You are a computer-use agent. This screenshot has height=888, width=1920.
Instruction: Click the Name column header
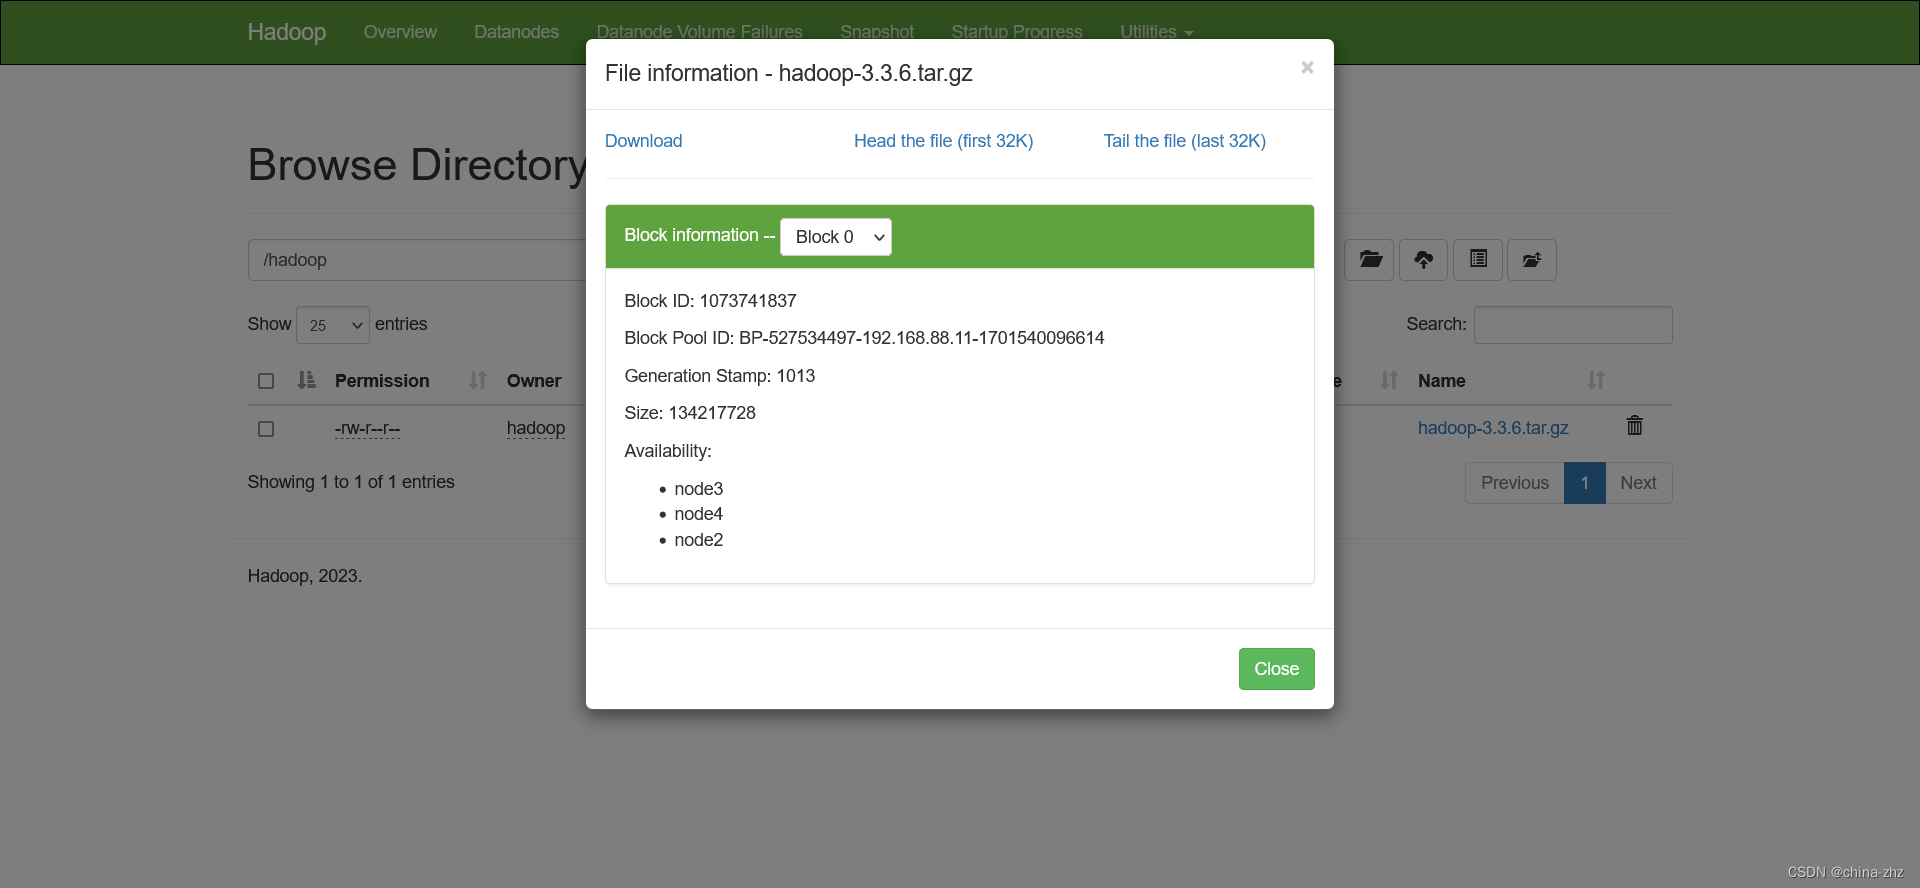(1441, 381)
